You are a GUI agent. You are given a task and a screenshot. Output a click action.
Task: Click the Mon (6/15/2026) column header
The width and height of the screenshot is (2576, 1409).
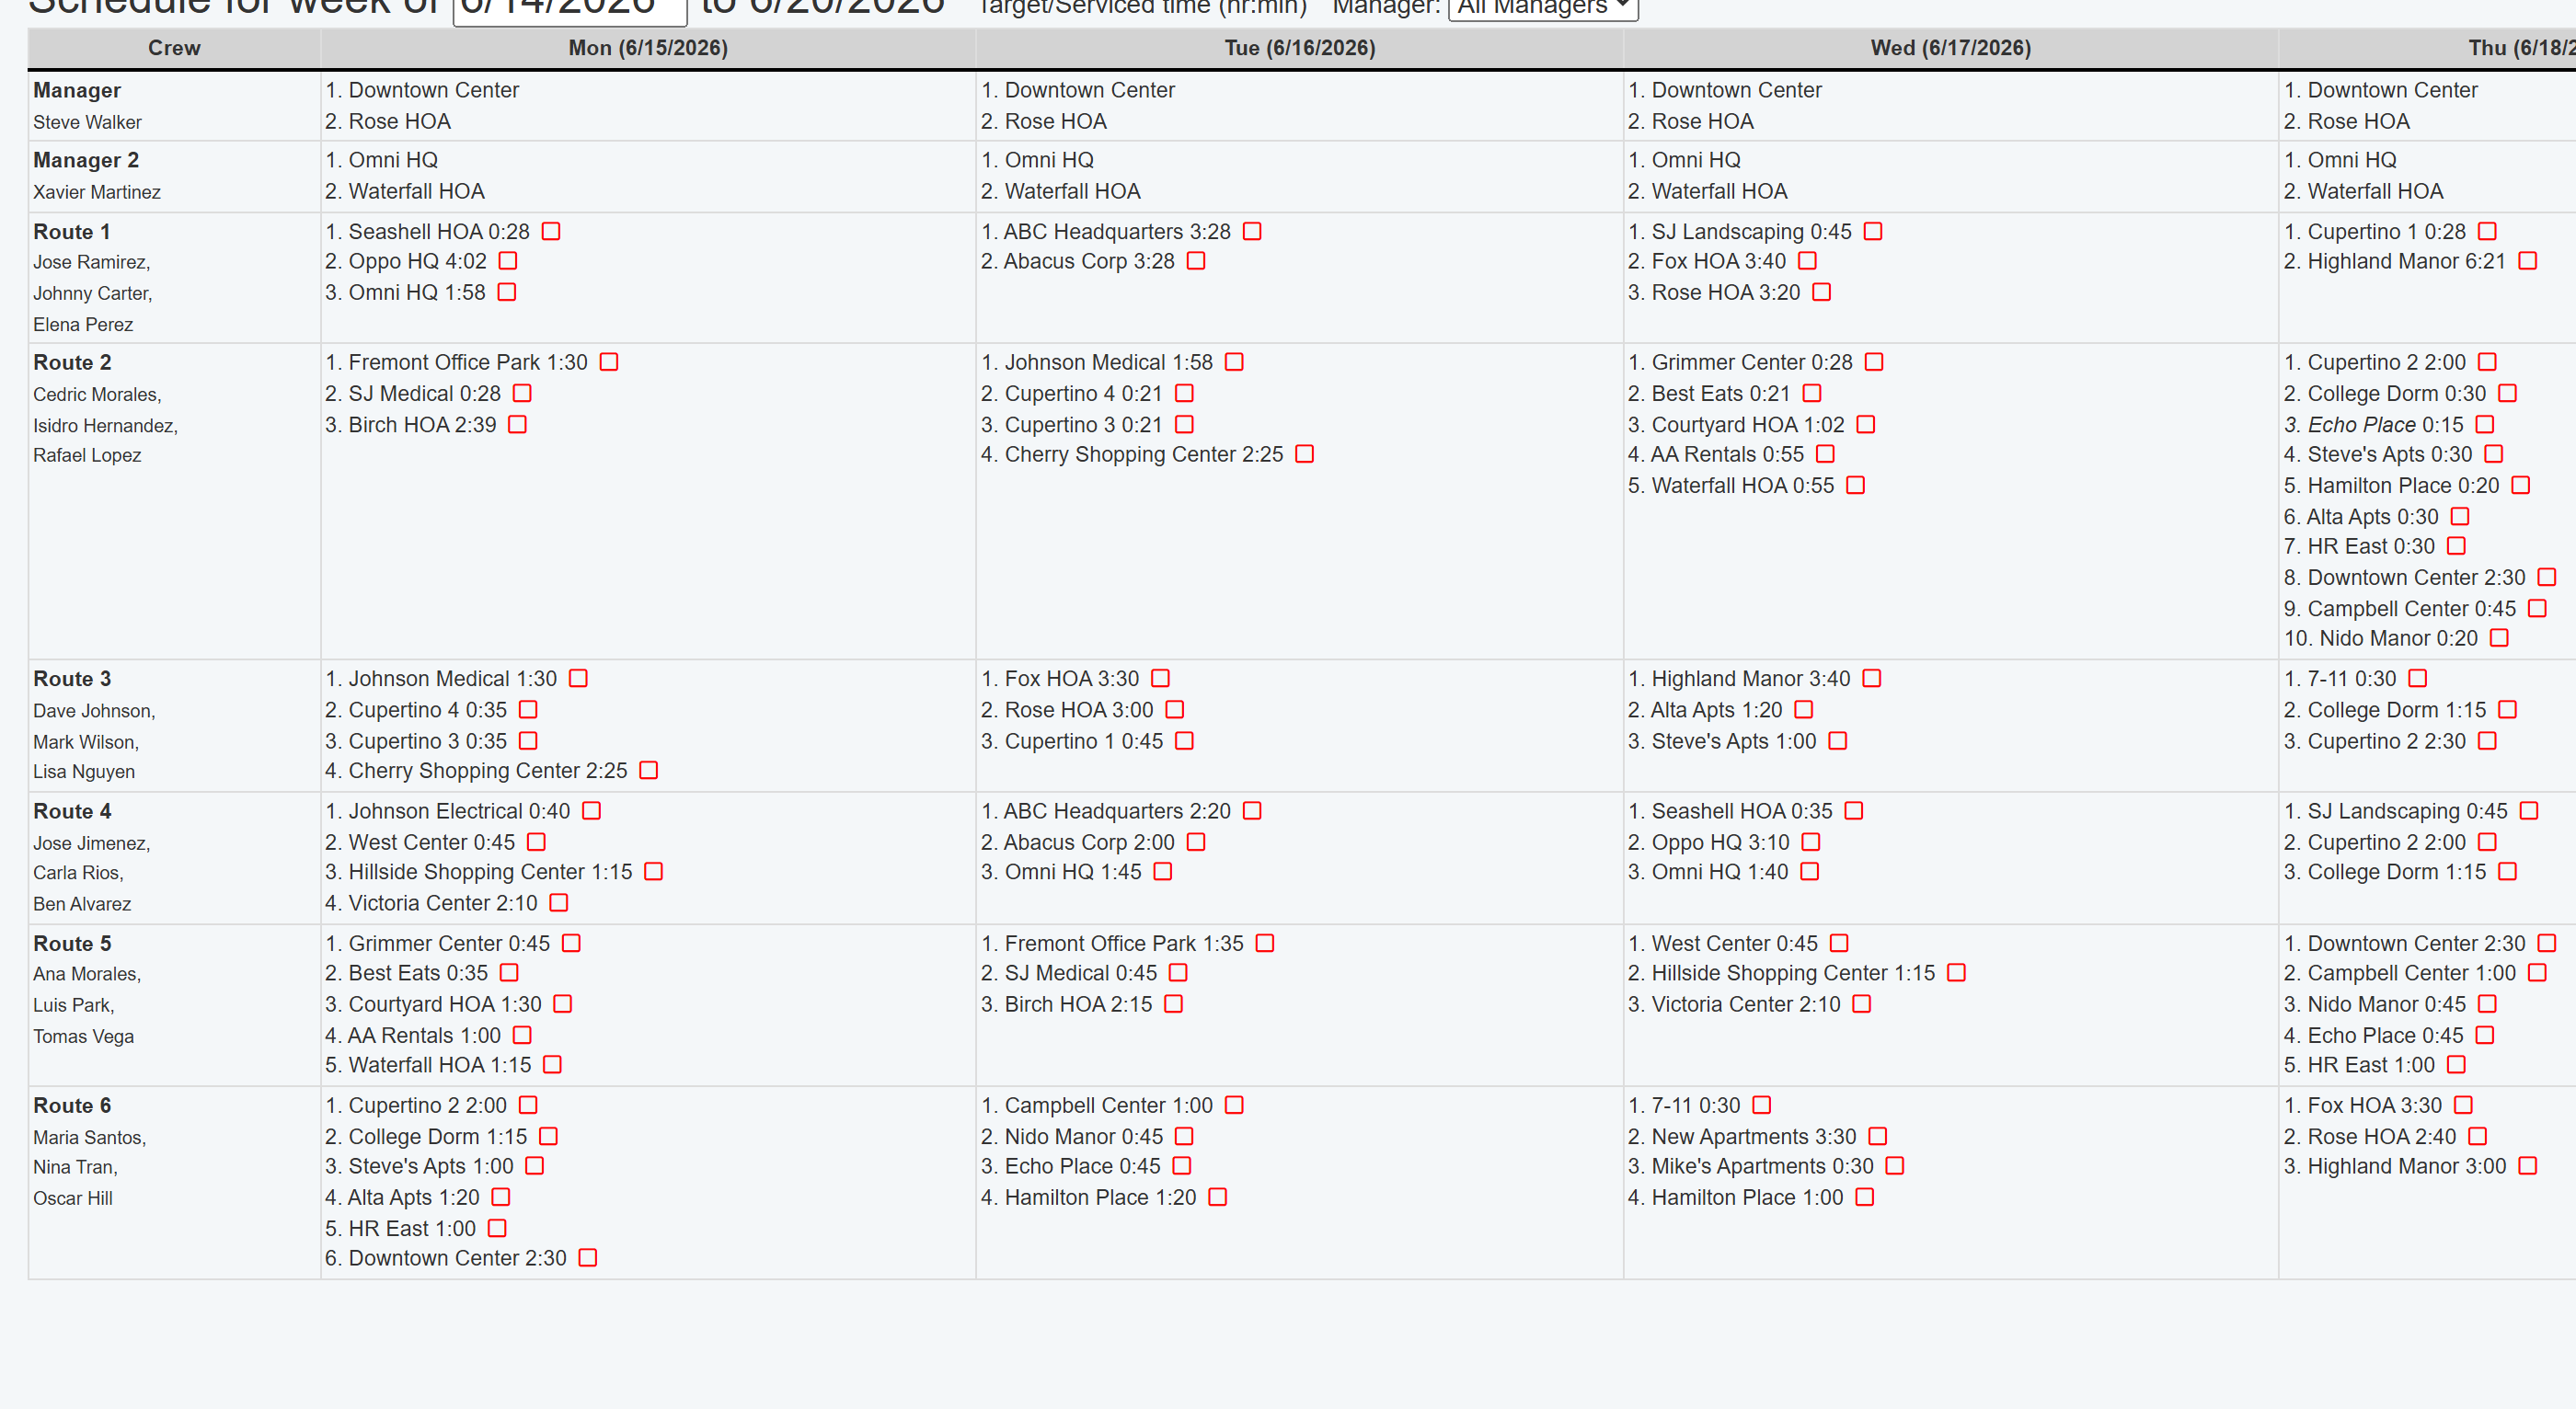tap(648, 48)
